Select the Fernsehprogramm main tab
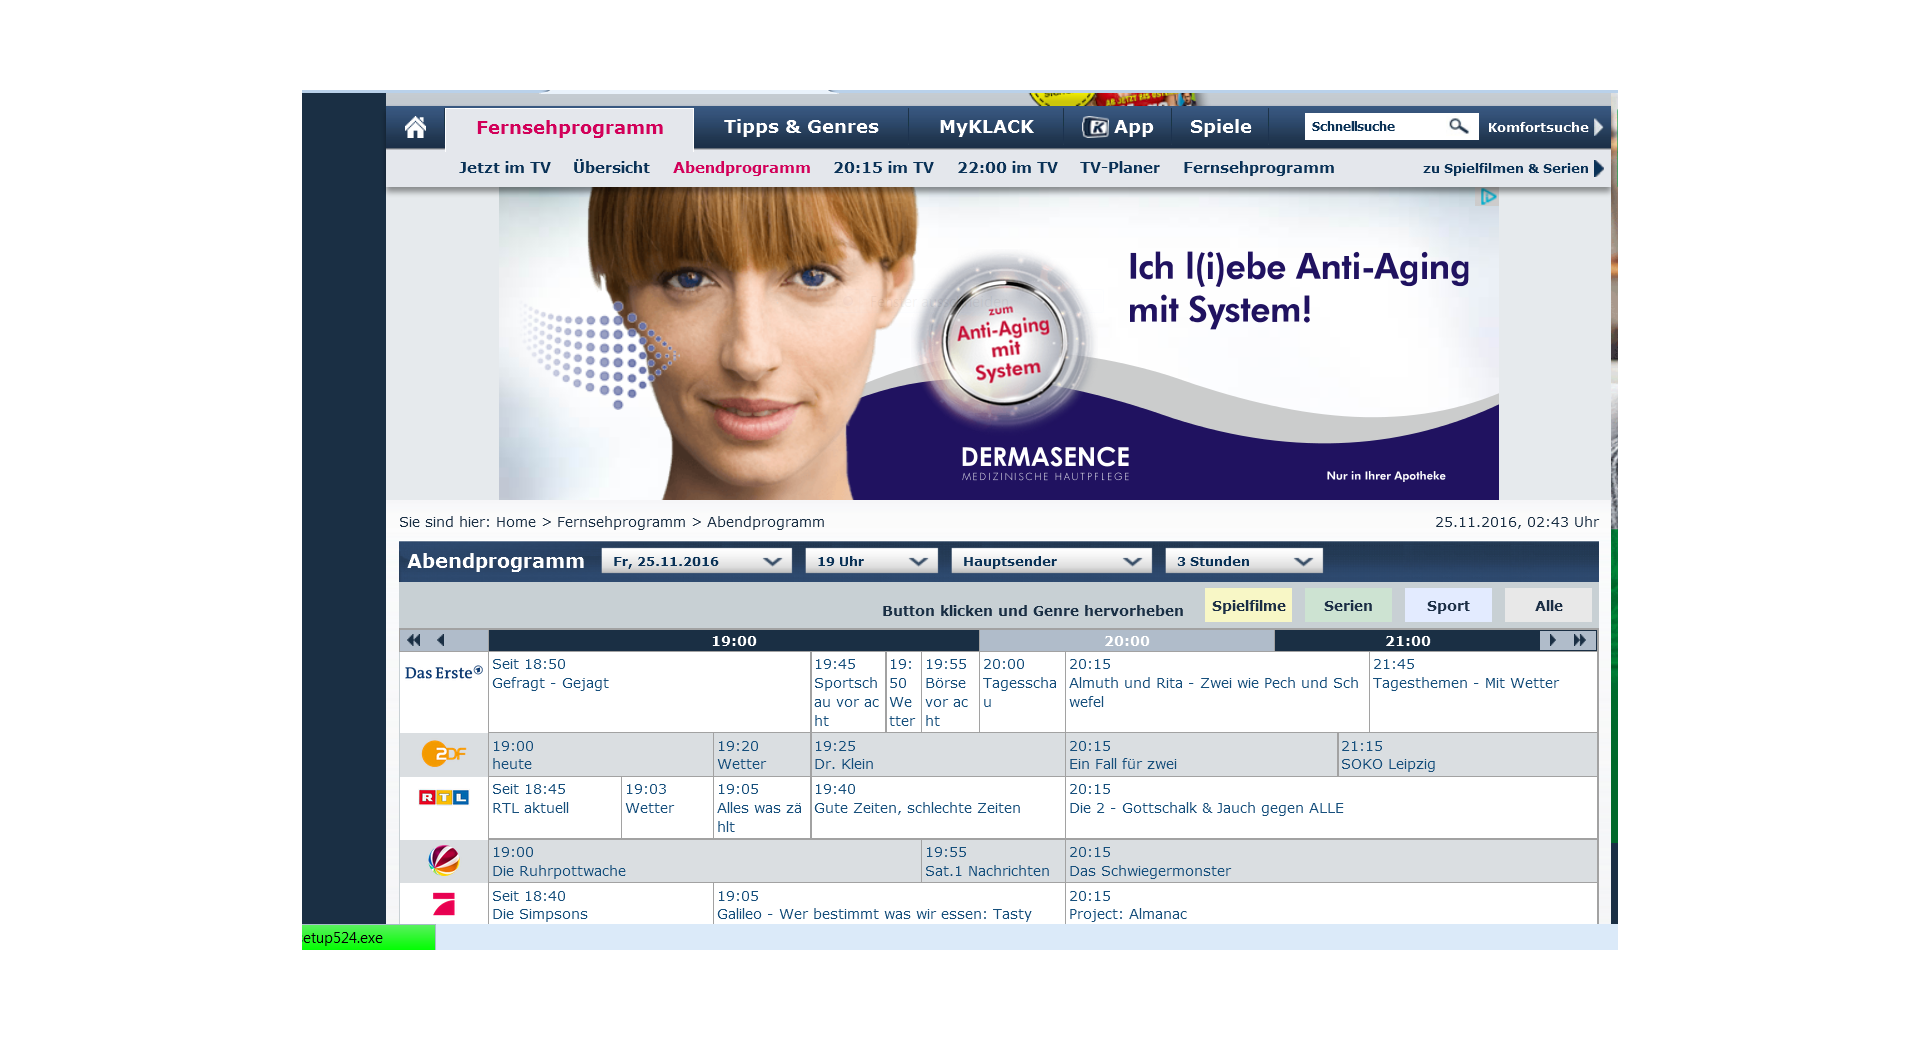Image resolution: width=1920 pixels, height=1041 pixels. click(570, 128)
